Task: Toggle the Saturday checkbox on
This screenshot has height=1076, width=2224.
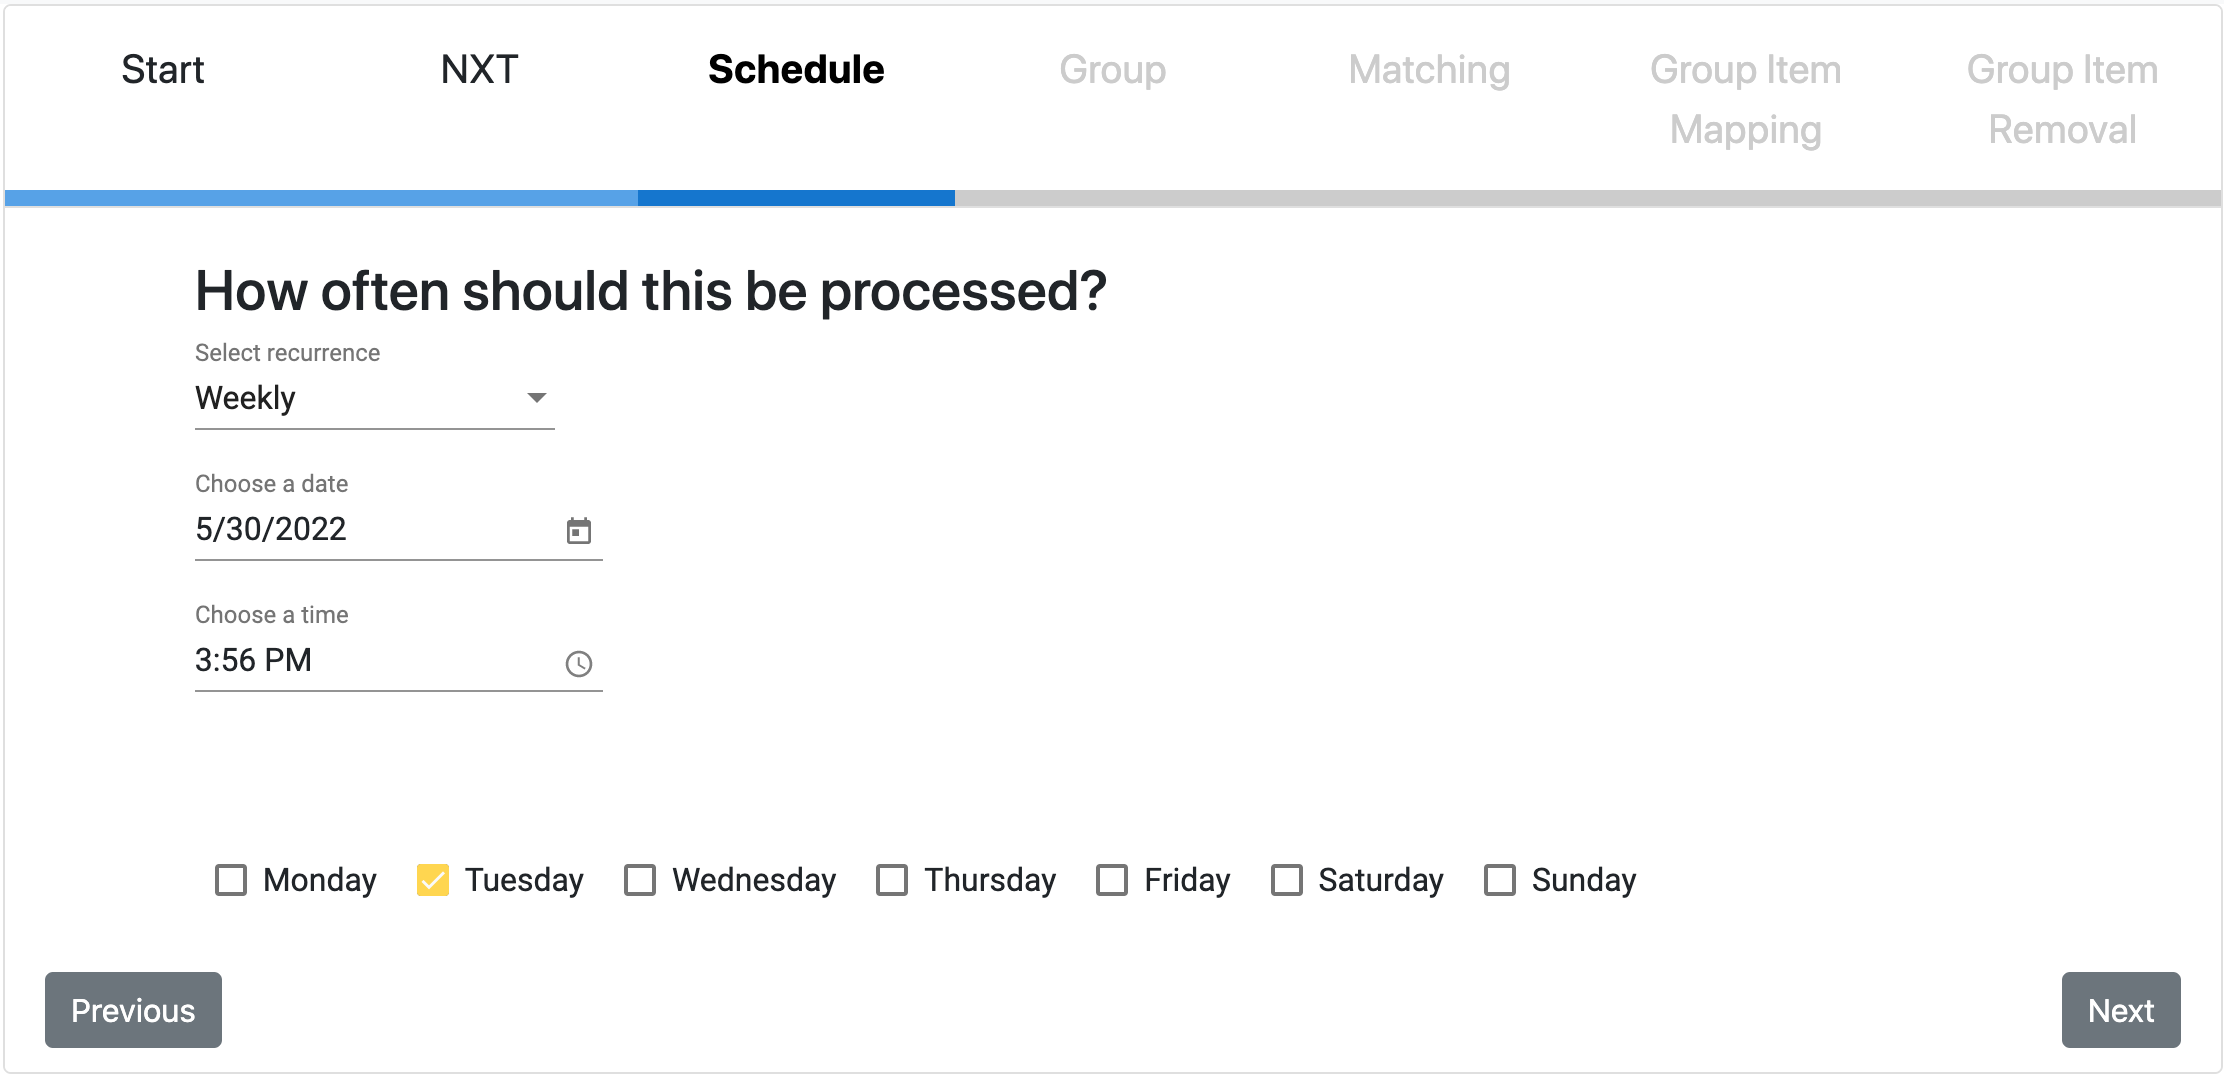Action: pos(1287,880)
